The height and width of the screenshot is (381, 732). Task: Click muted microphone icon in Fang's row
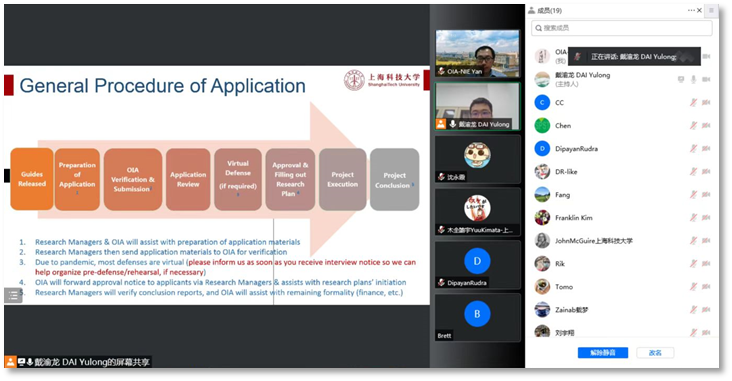[693, 194]
